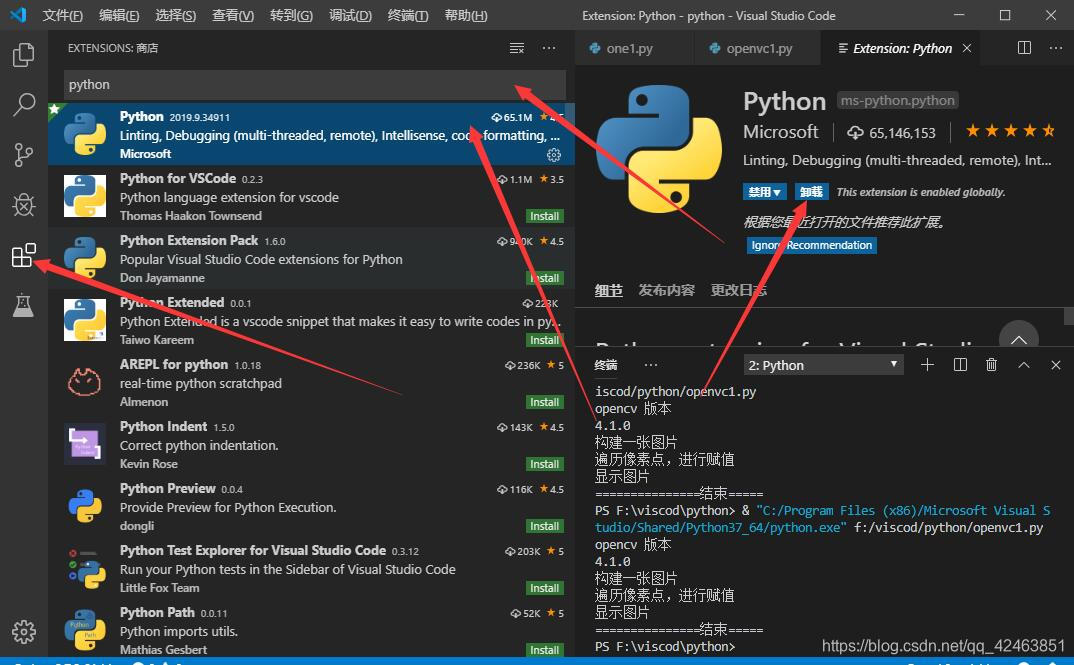The height and width of the screenshot is (665, 1074).
Task: Open 编辑(E) menu
Action: tap(119, 15)
